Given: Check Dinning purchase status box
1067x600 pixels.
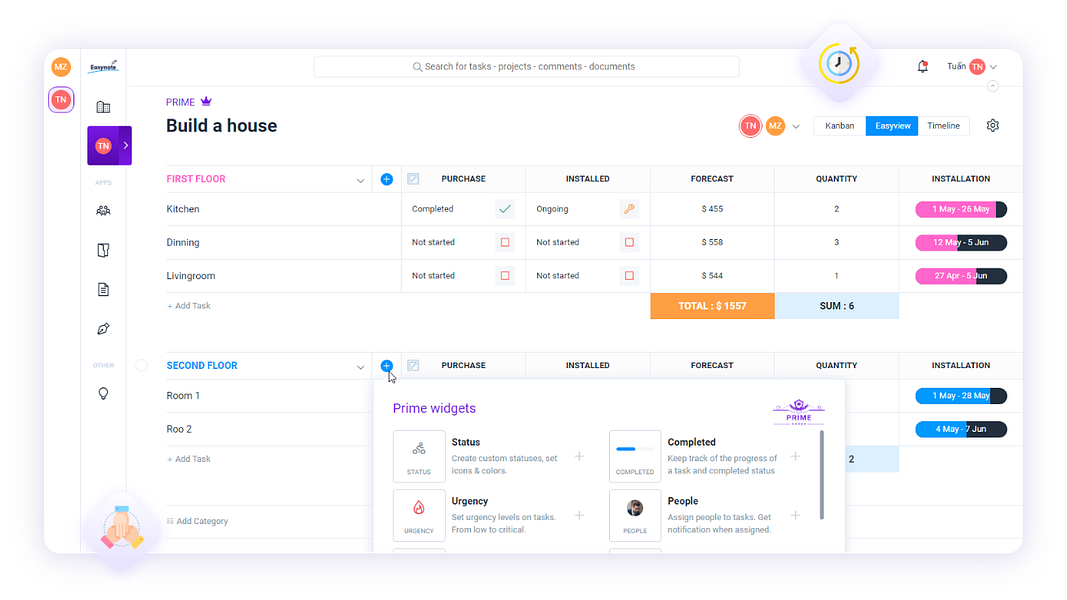Looking at the screenshot, I should (505, 242).
